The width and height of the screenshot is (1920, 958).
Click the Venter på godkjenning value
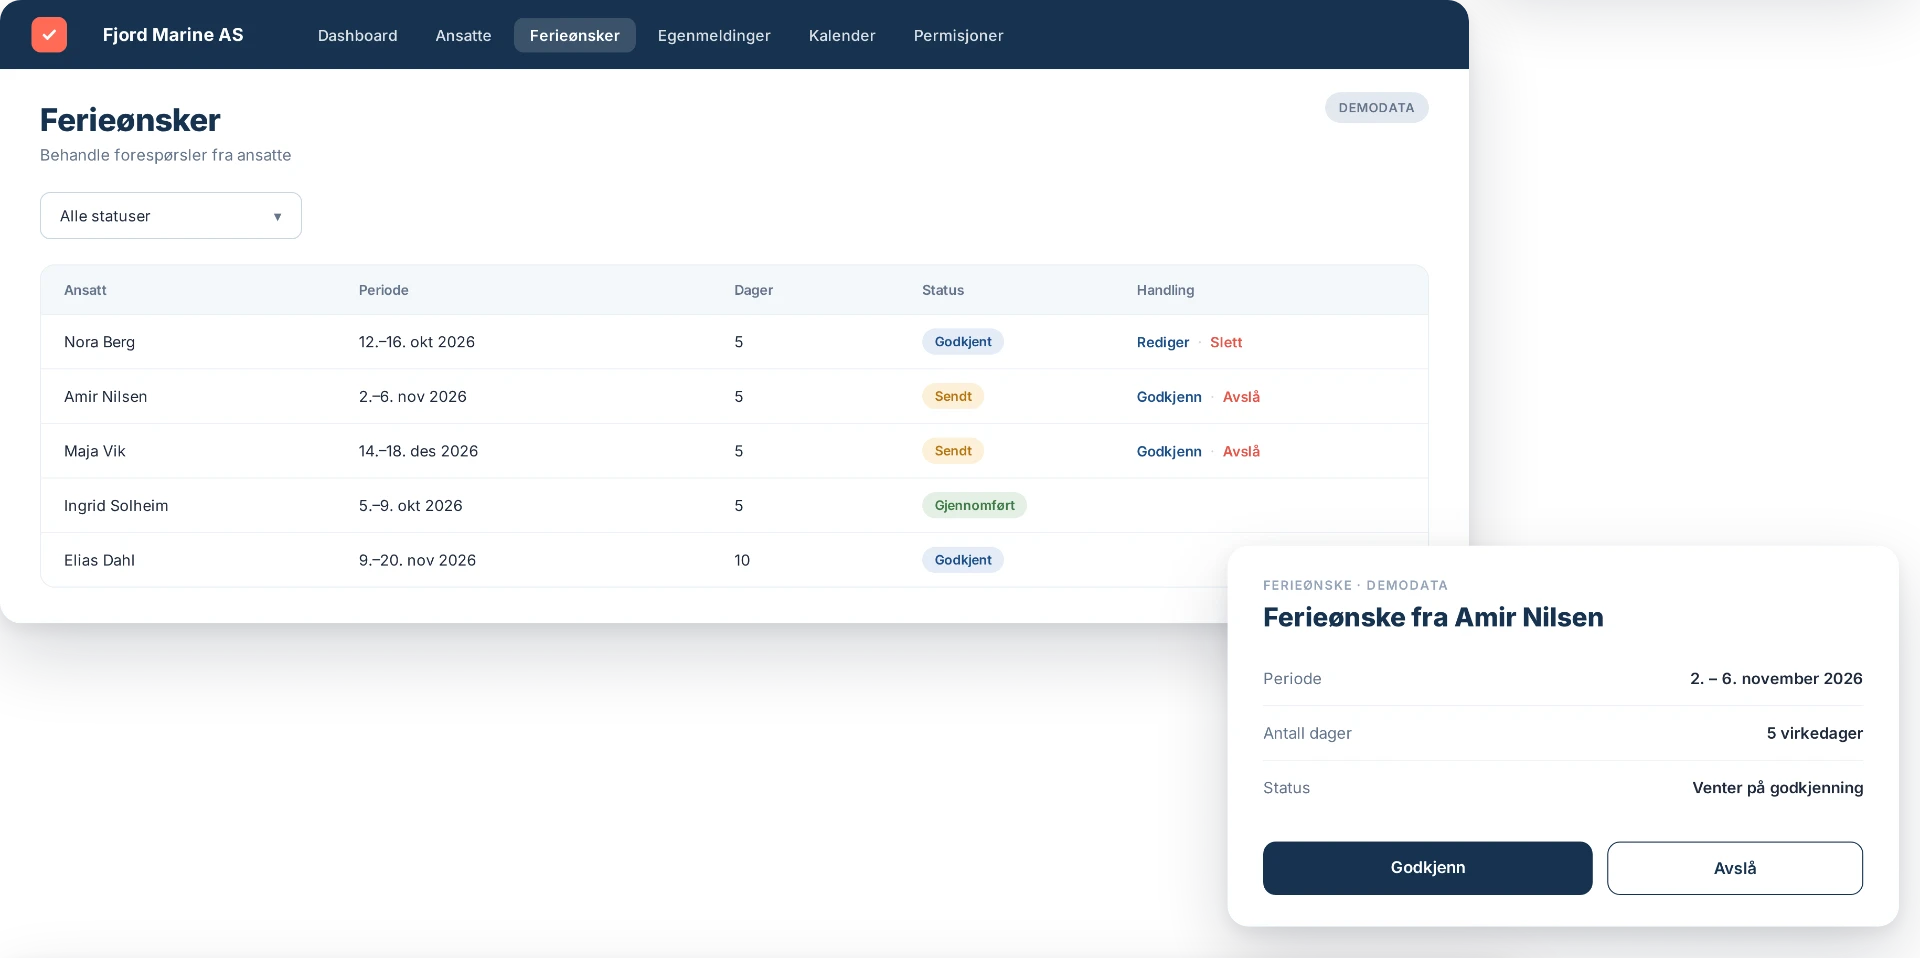click(x=1777, y=788)
